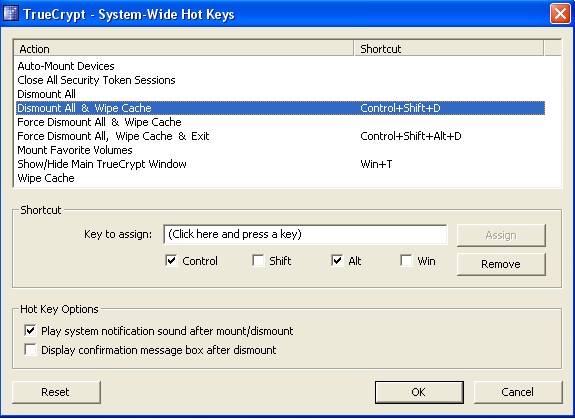Select Show/Hide Main TrueCrypt Window action
Screen dimensions: 575x419
[281, 164]
